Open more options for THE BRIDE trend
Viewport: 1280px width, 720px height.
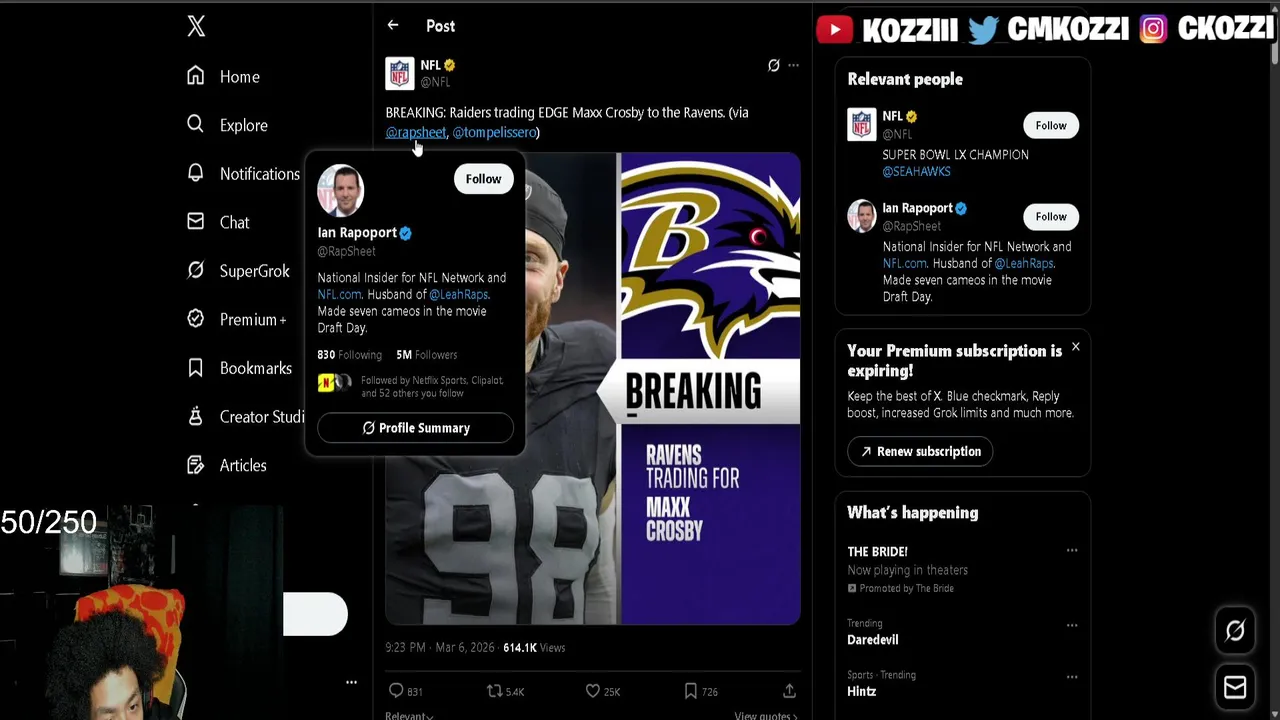(1072, 551)
